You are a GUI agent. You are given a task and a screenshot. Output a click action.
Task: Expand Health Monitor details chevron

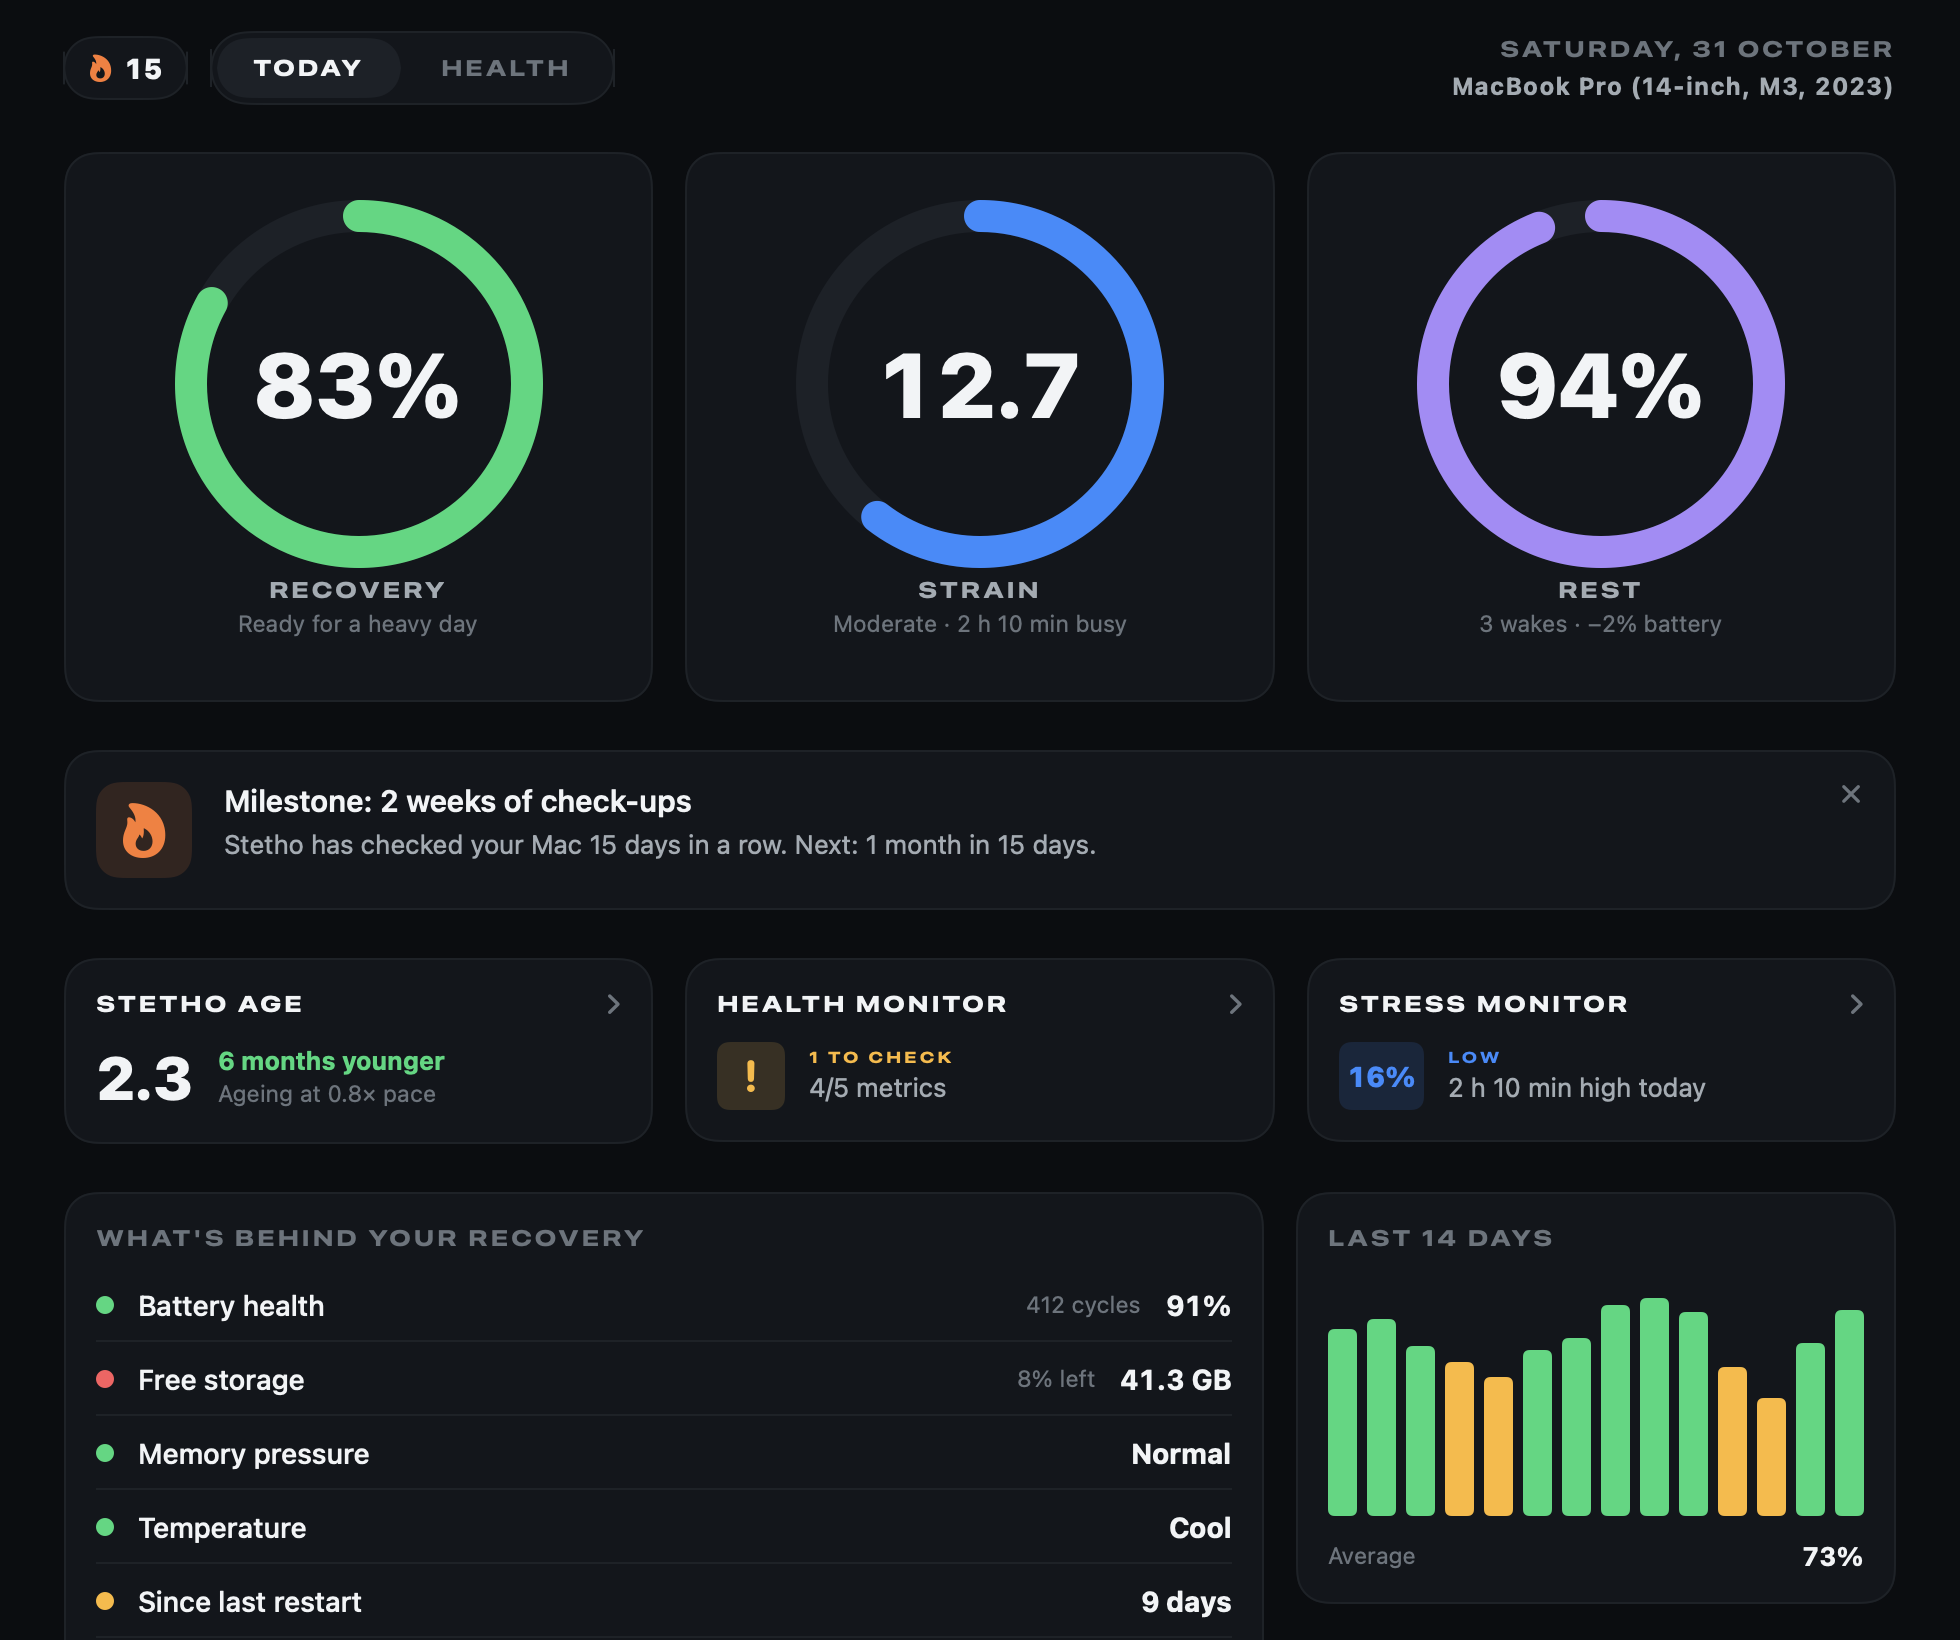click(1235, 1004)
